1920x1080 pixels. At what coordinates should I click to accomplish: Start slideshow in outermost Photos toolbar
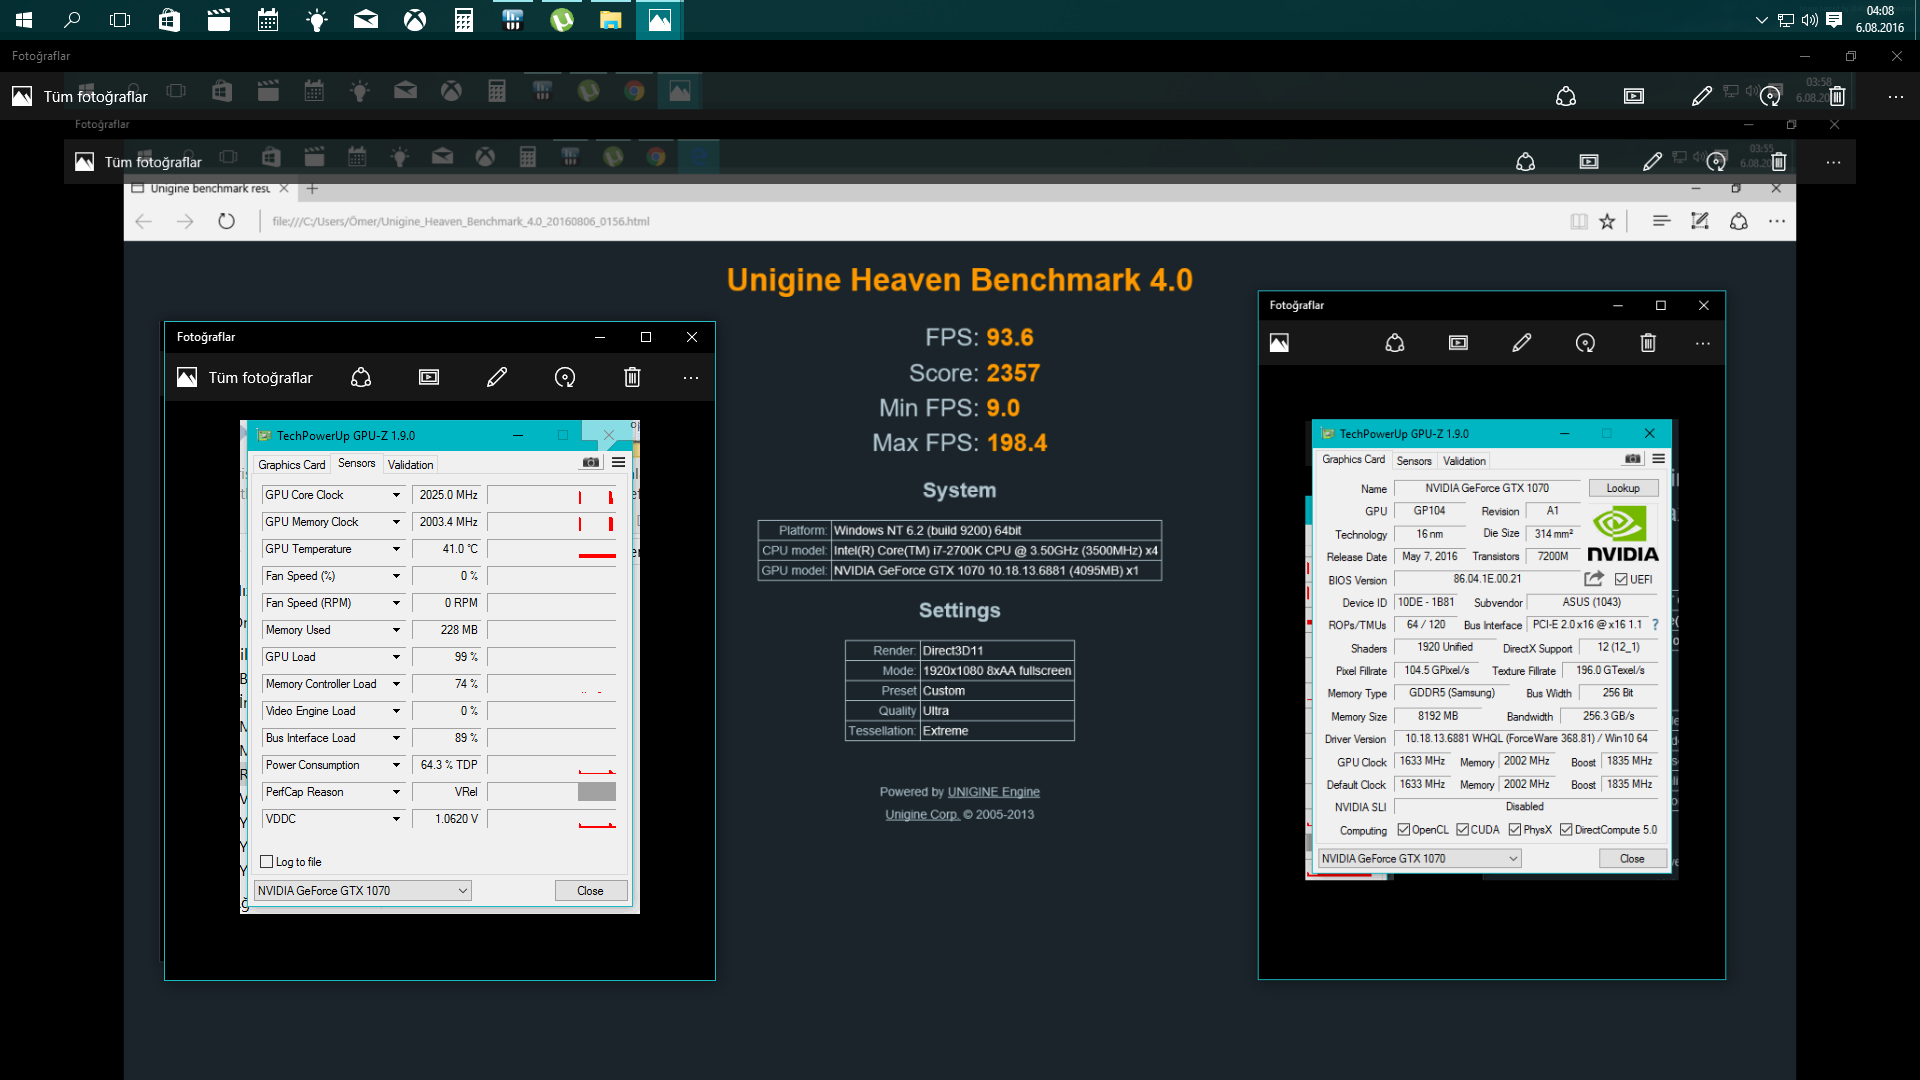pyautogui.click(x=1634, y=96)
